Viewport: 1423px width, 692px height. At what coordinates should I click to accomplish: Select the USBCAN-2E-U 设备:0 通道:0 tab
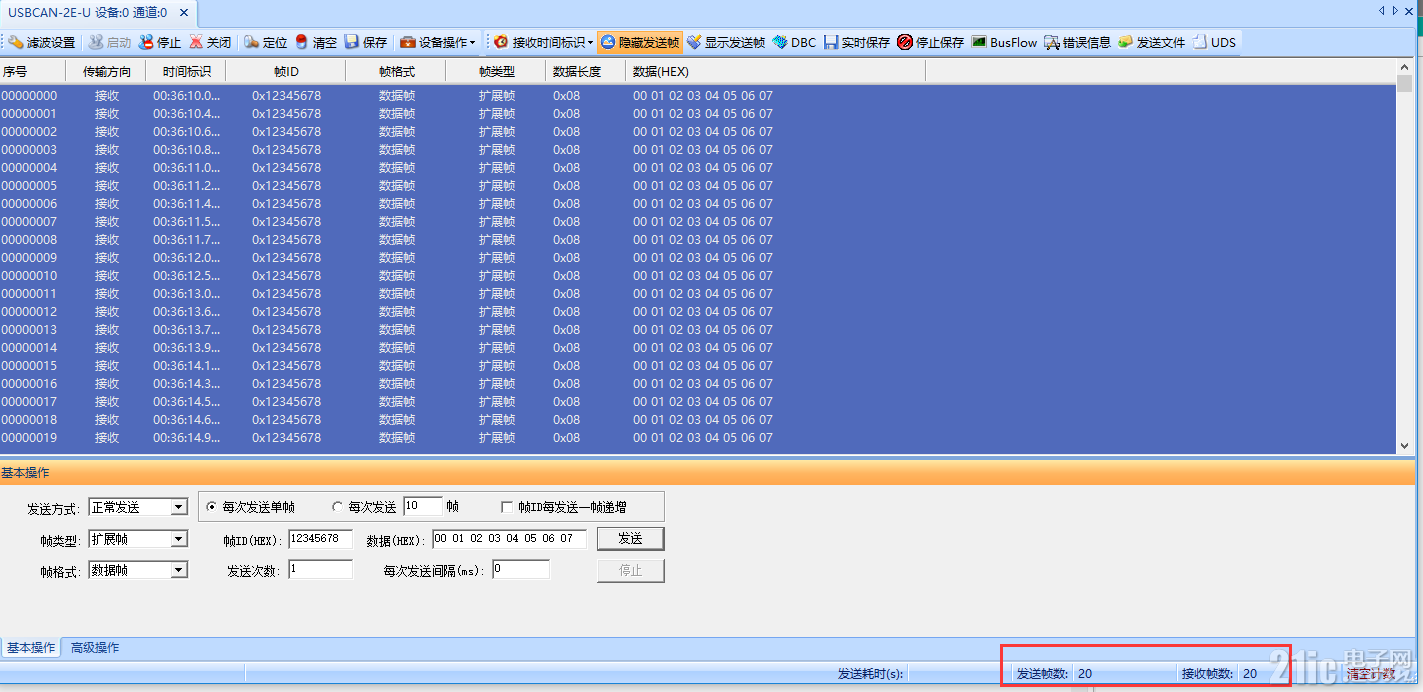[88, 12]
